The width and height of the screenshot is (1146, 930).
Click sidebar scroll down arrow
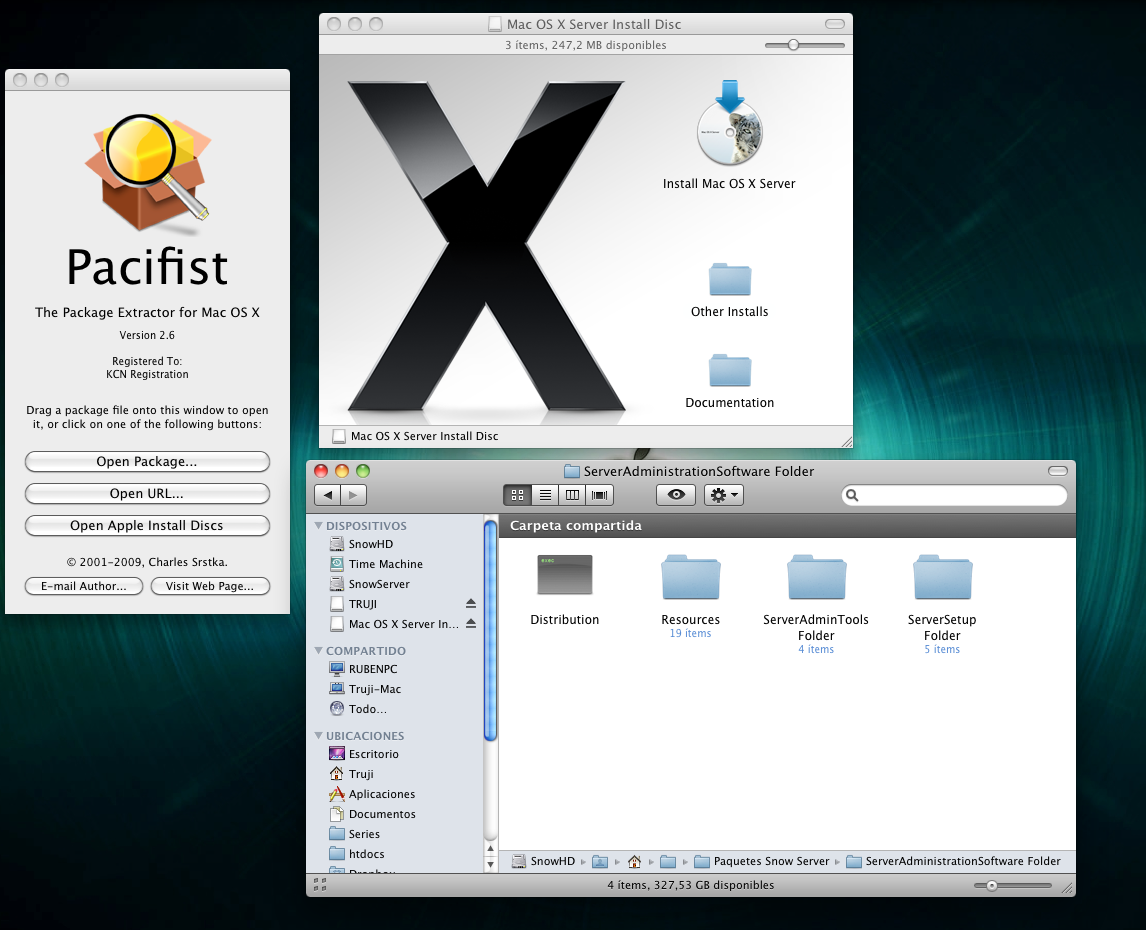coord(490,864)
